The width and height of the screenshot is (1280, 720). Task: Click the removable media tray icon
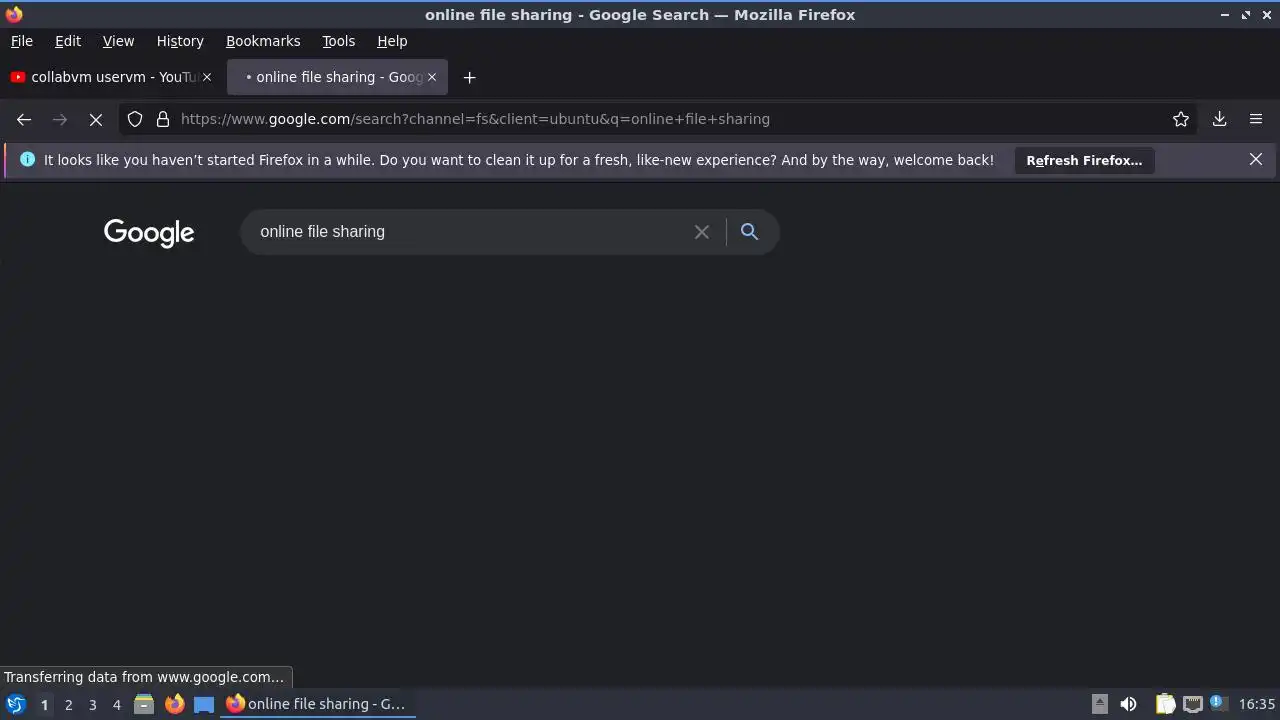[x=1099, y=704]
